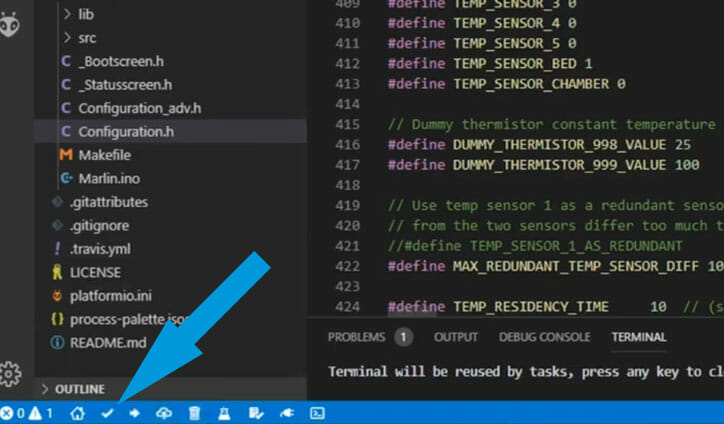Click TEMP_SENSOR_5 define text
The image size is (724, 424).
507,43
